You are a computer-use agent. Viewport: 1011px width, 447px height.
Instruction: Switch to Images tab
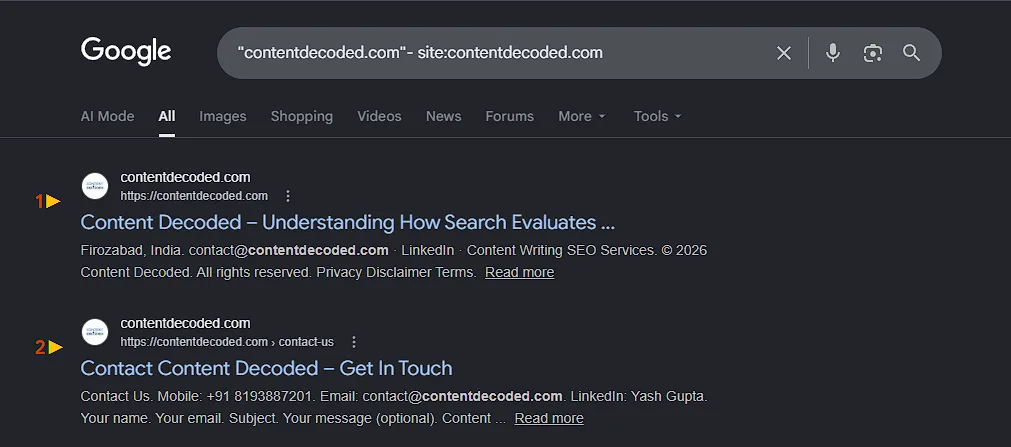(222, 116)
